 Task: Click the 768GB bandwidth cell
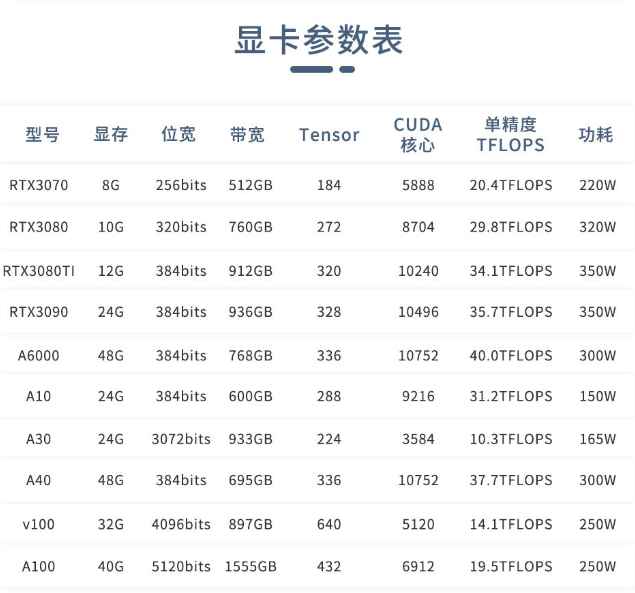pos(251,356)
